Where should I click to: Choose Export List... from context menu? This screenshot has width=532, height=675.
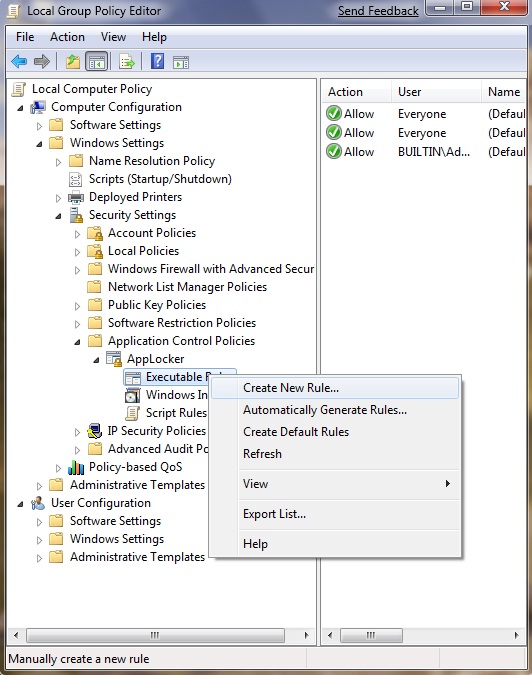(x=335, y=514)
